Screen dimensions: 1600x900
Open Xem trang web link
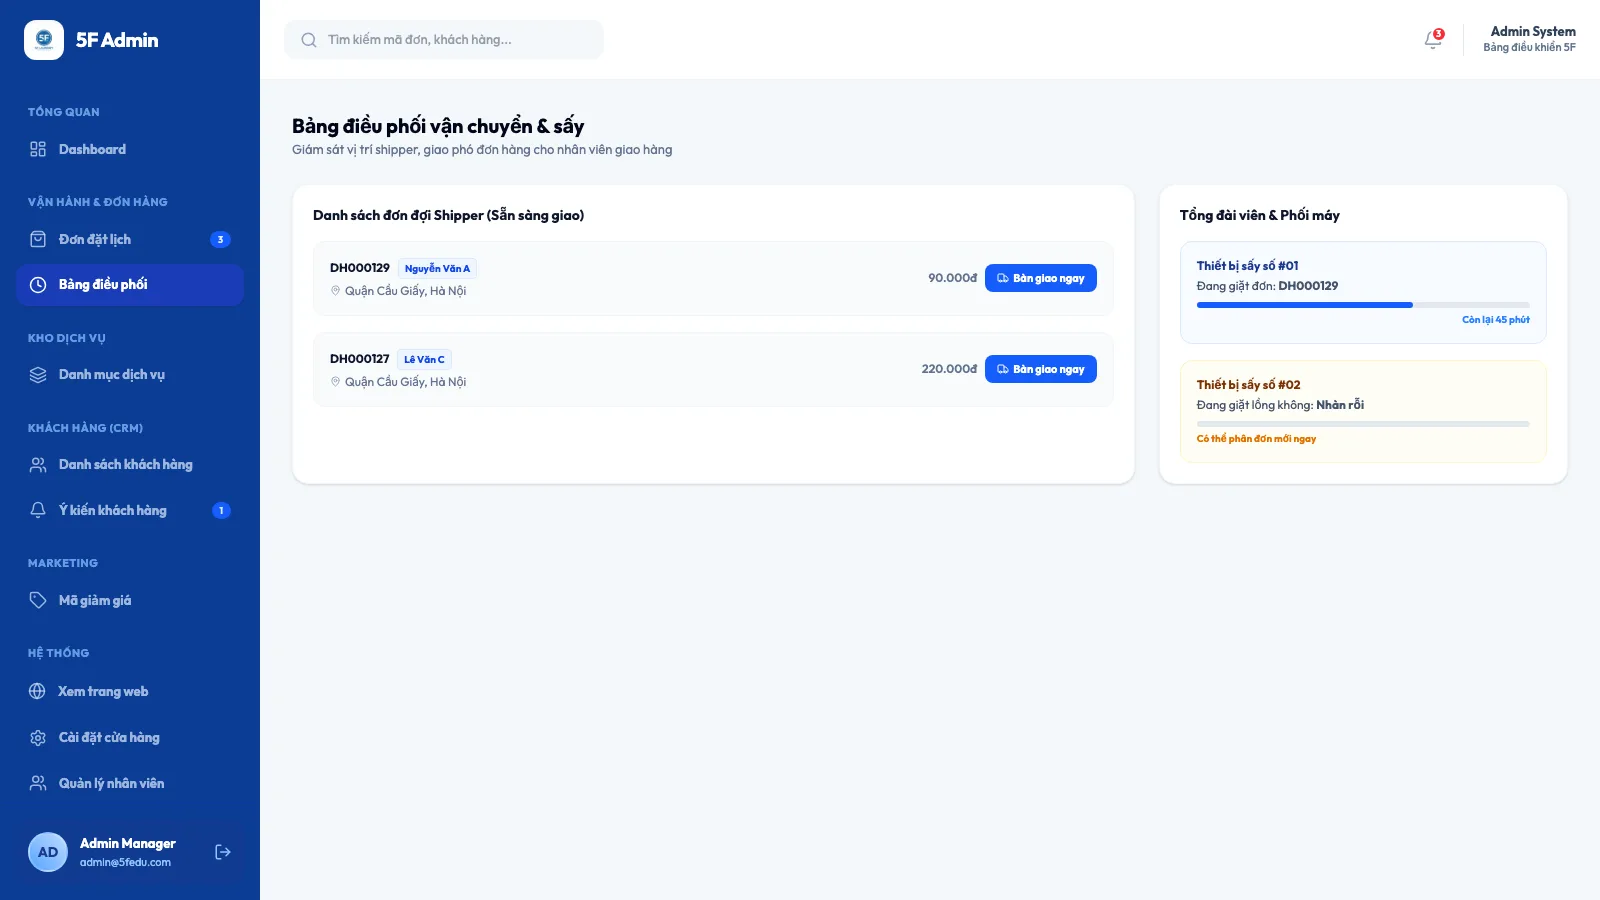click(x=130, y=691)
